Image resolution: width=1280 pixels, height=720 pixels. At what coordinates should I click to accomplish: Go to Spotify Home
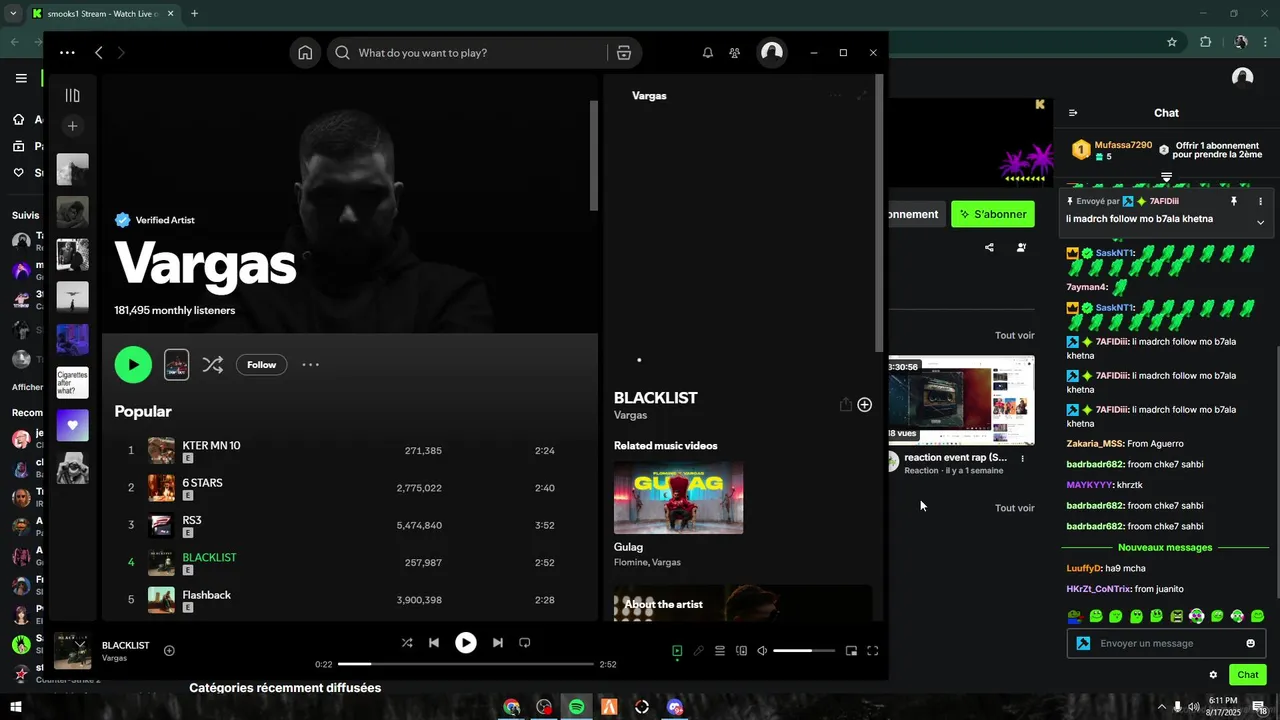tap(305, 53)
